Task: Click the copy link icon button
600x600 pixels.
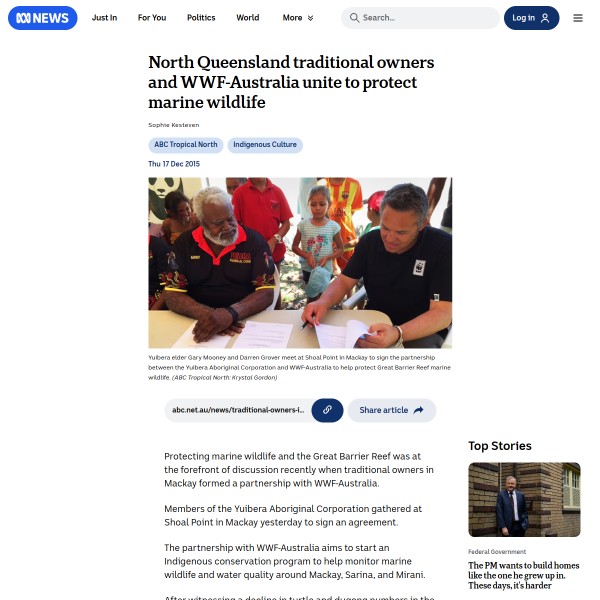Action: 327,410
